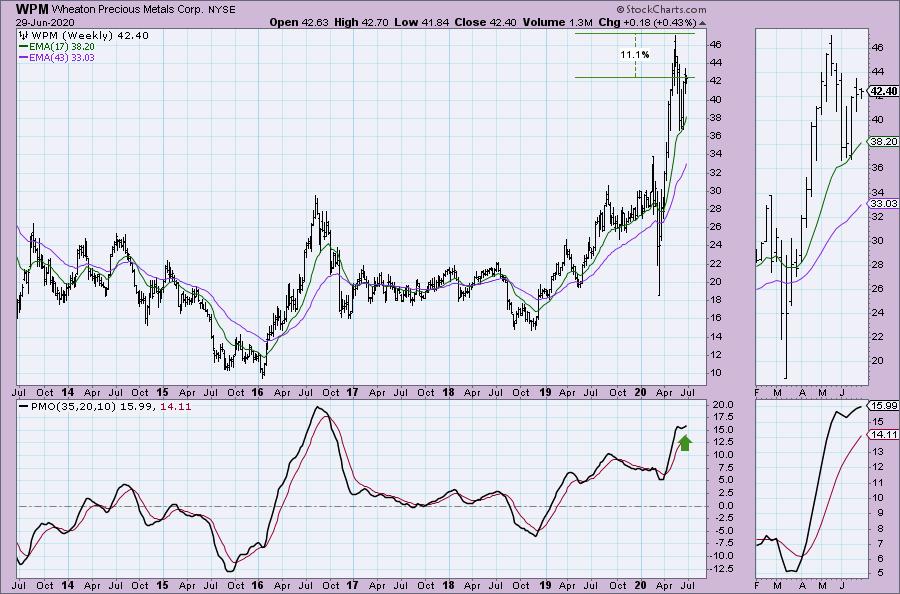The width and height of the screenshot is (900, 594).
Task: Click the 38.20 EMA price tag
Action: click(x=883, y=142)
